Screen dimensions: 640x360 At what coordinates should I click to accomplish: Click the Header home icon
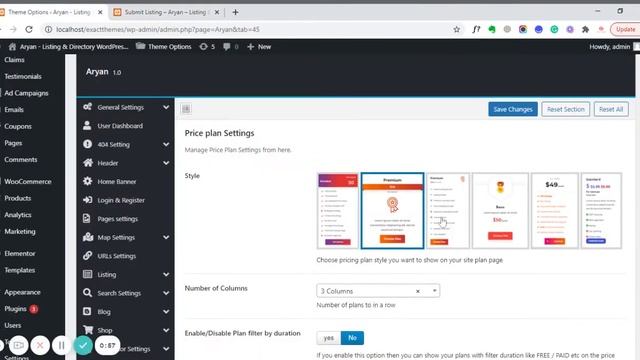[x=88, y=162]
